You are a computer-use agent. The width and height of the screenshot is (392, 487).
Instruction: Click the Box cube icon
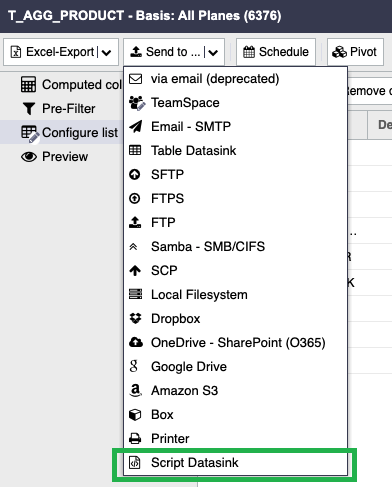(x=135, y=415)
